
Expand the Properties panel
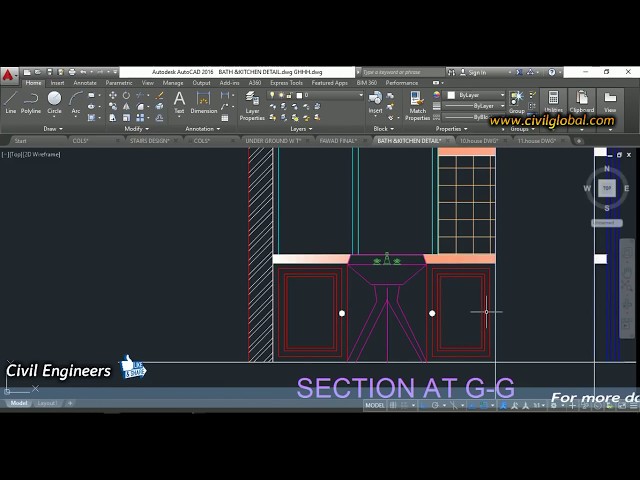click(x=451, y=129)
